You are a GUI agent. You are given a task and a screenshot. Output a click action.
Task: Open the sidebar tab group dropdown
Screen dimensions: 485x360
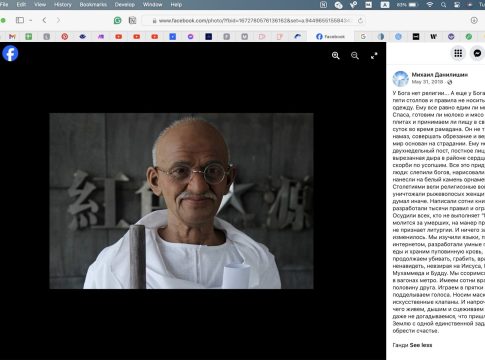[x=30, y=20]
